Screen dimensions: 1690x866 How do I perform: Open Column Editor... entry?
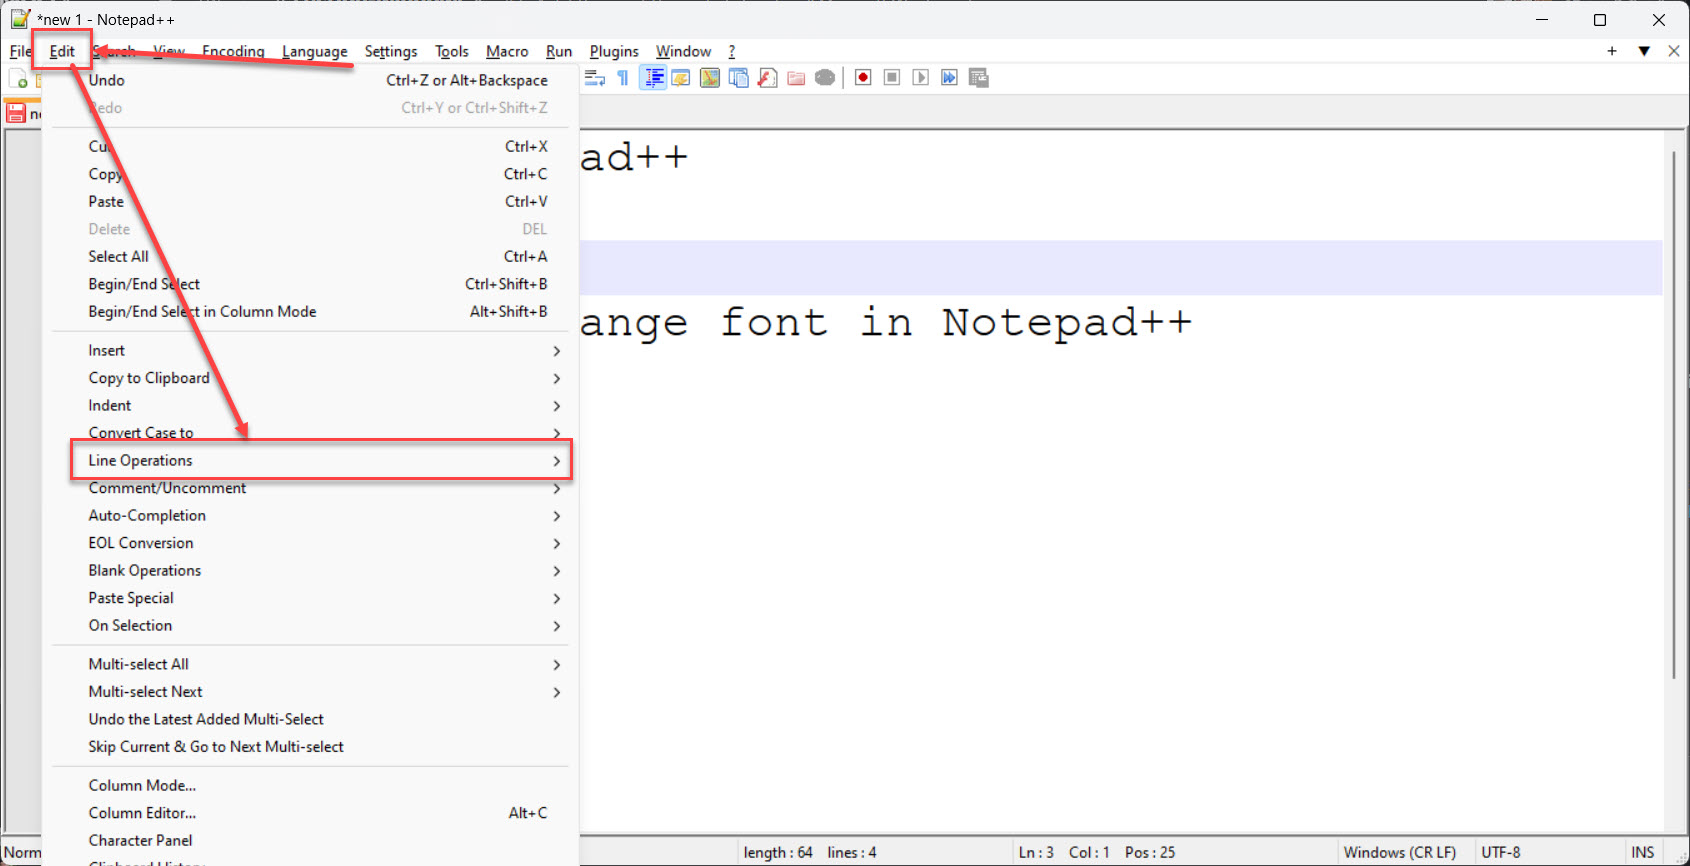click(311, 813)
